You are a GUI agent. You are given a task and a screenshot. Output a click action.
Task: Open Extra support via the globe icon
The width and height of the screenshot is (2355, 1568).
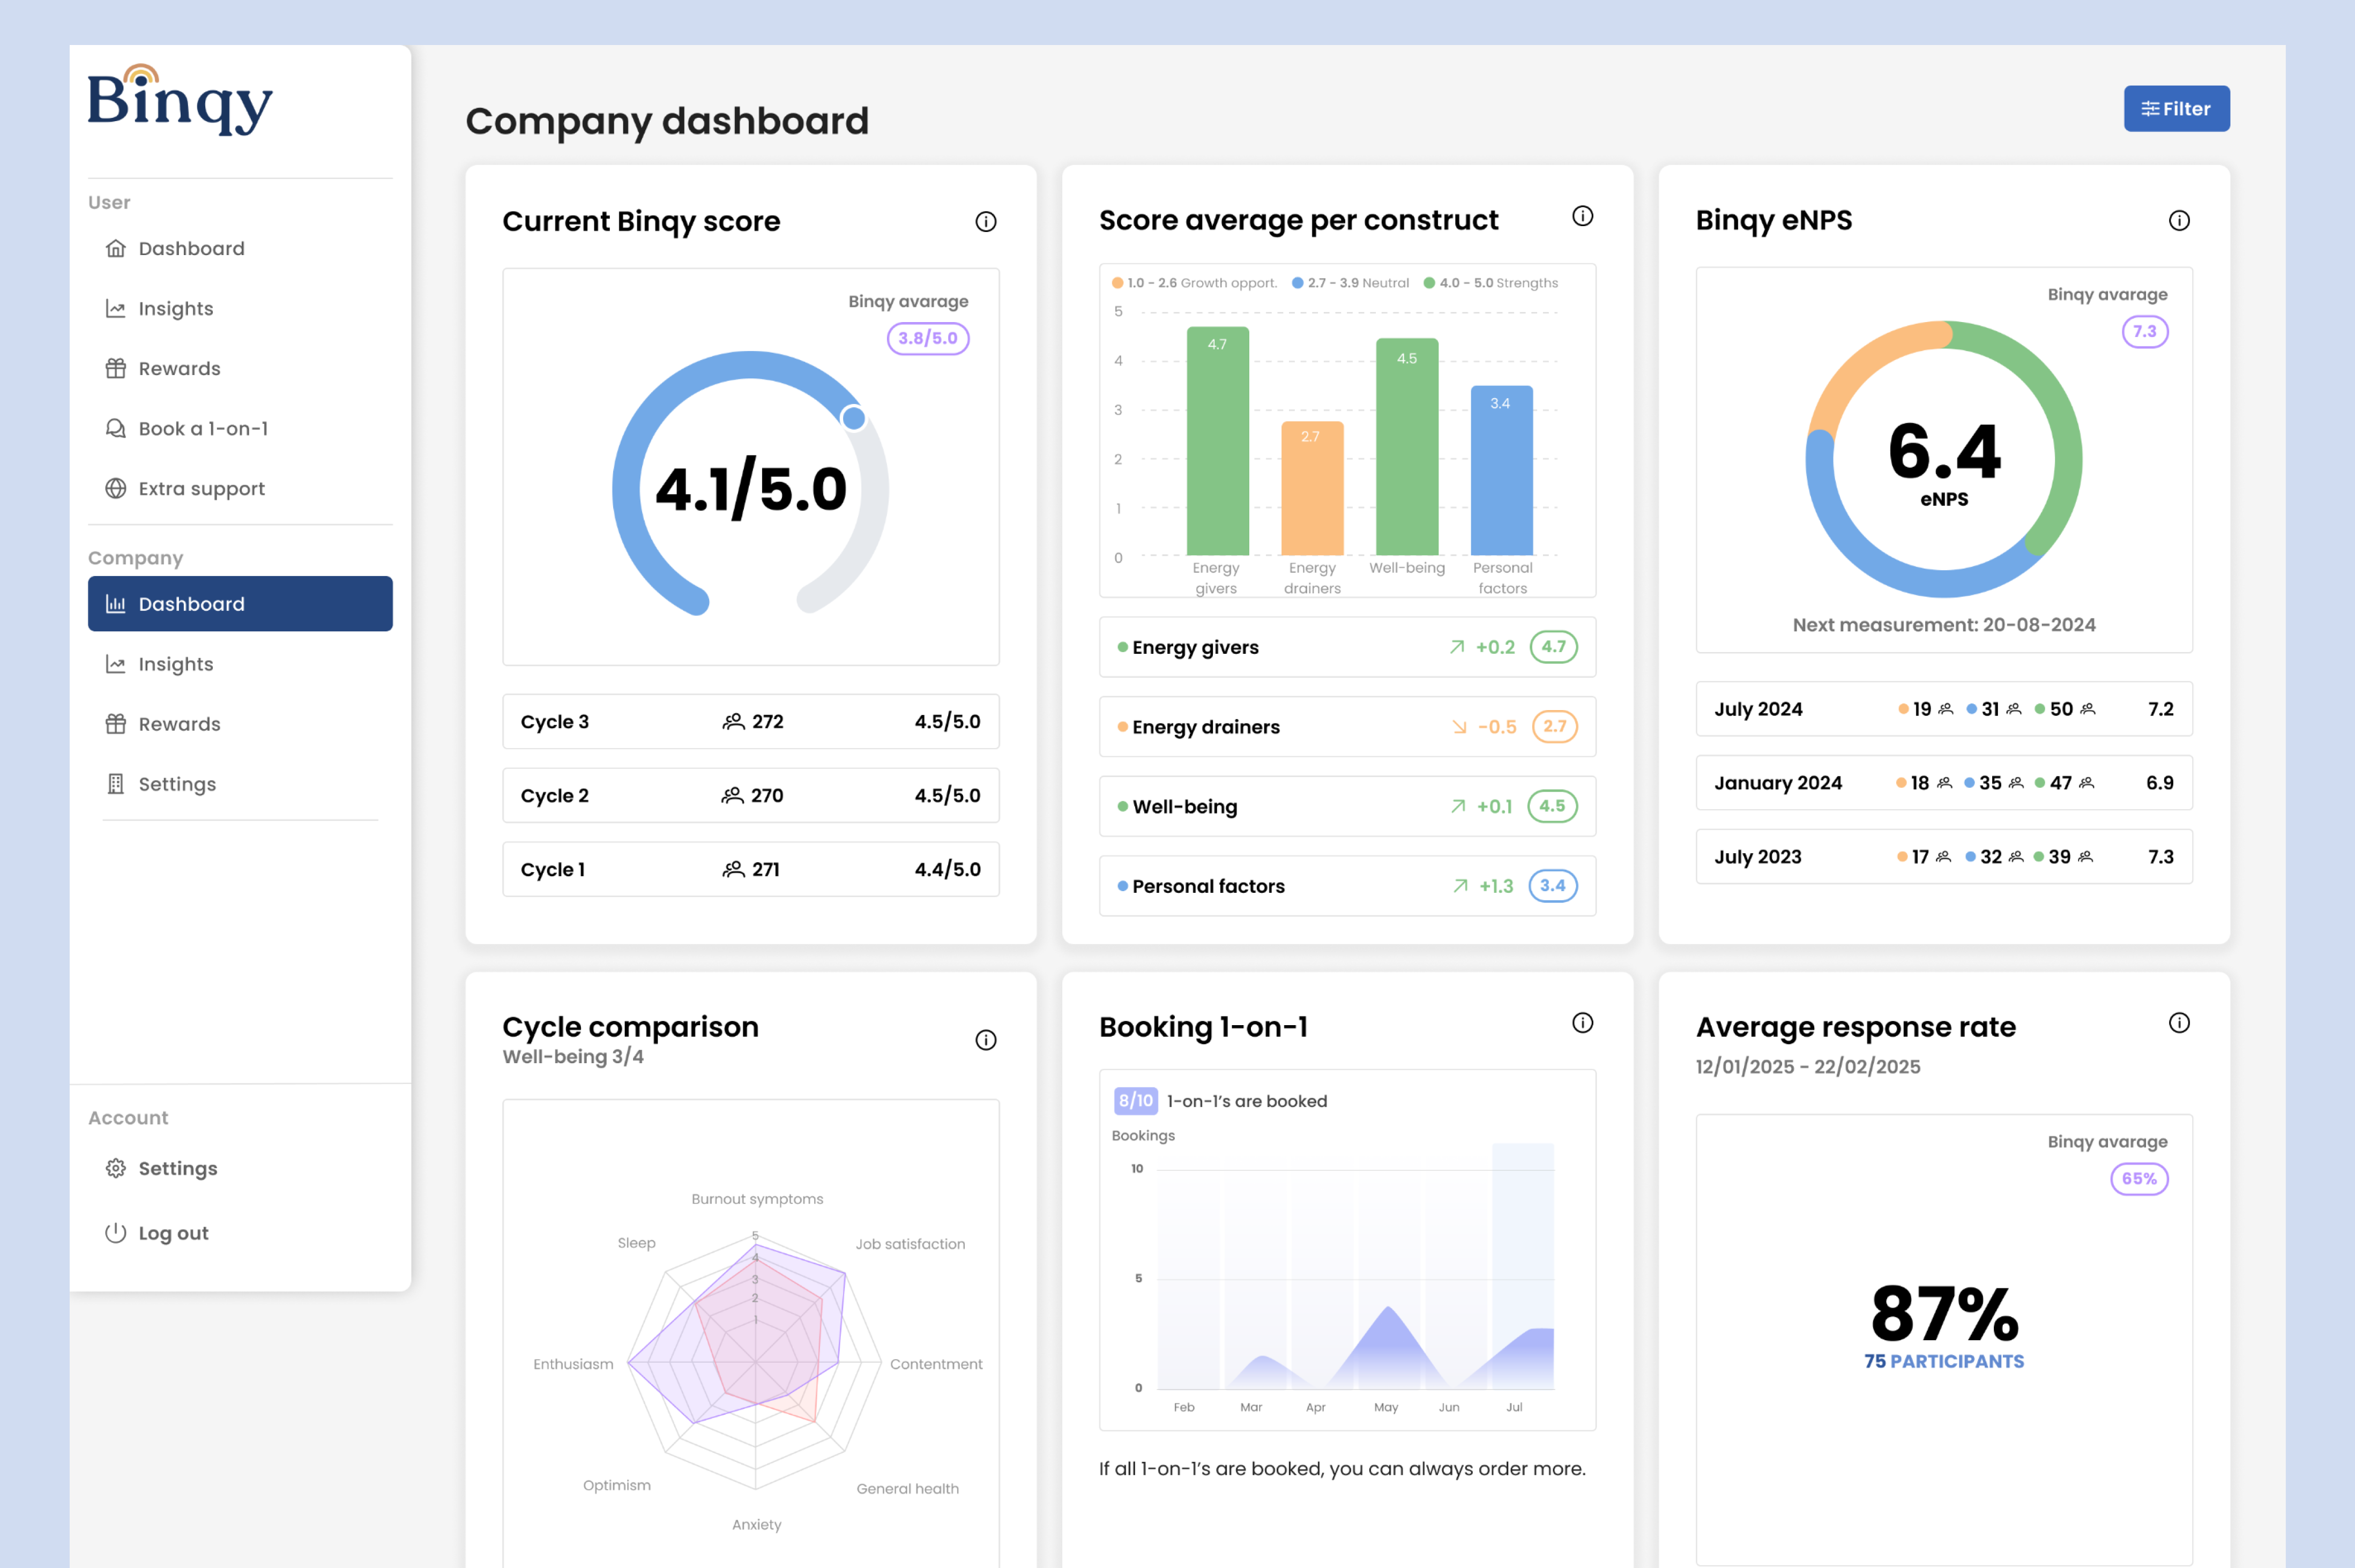[116, 488]
